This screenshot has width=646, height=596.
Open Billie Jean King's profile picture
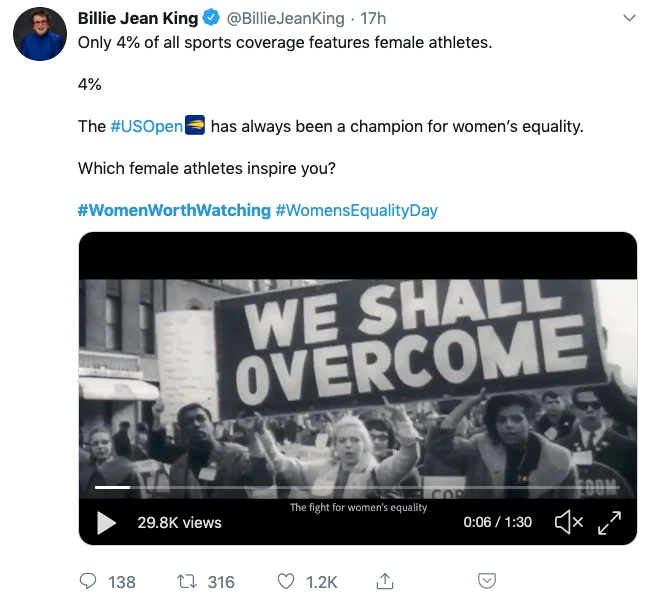39,34
